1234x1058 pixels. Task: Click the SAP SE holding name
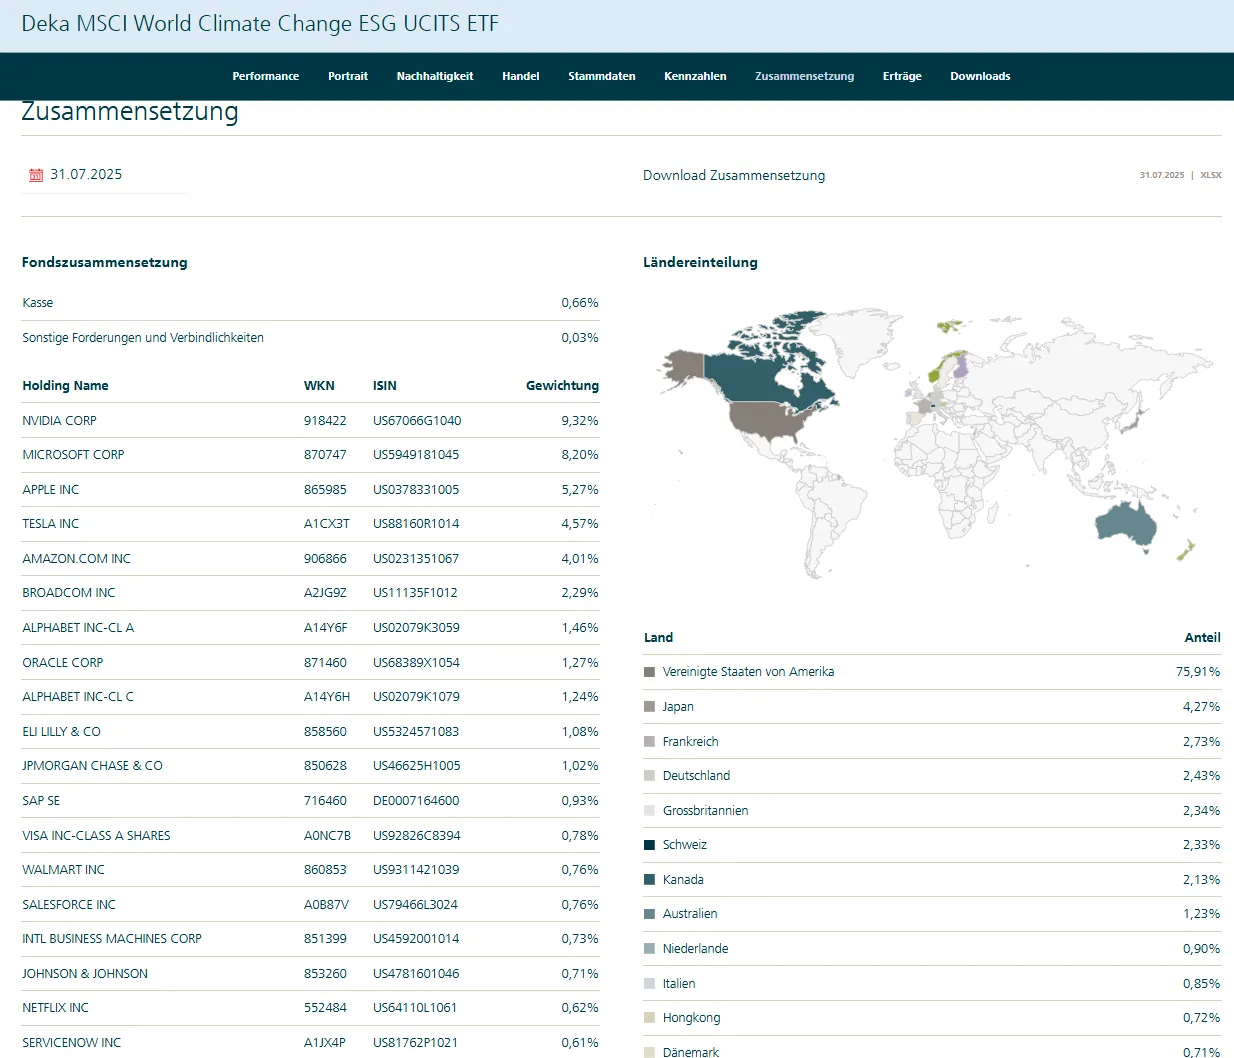(41, 801)
